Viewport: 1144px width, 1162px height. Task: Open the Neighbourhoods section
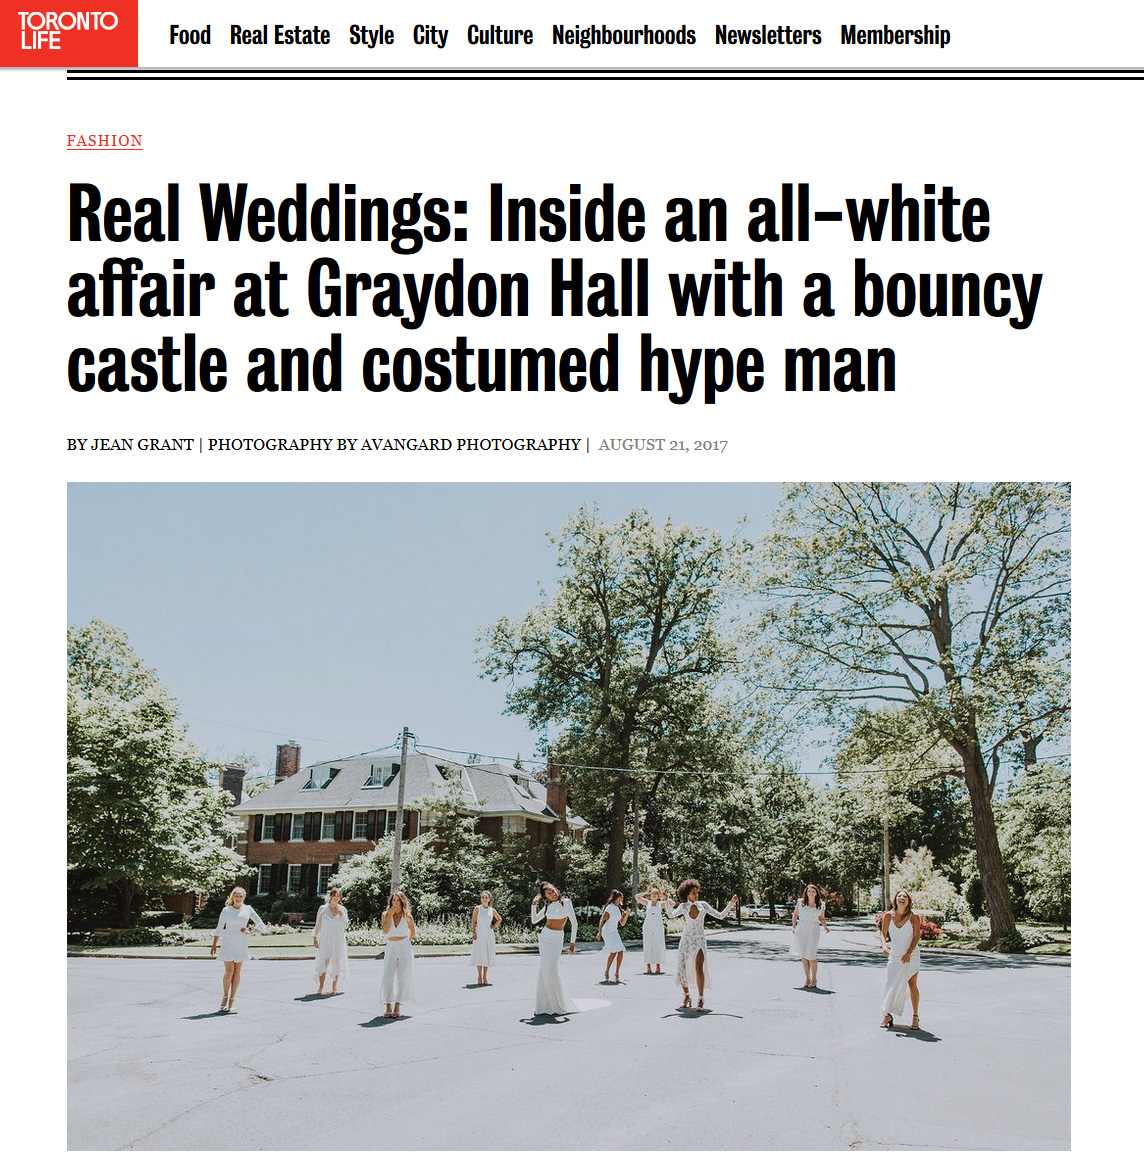pyautogui.click(x=623, y=36)
